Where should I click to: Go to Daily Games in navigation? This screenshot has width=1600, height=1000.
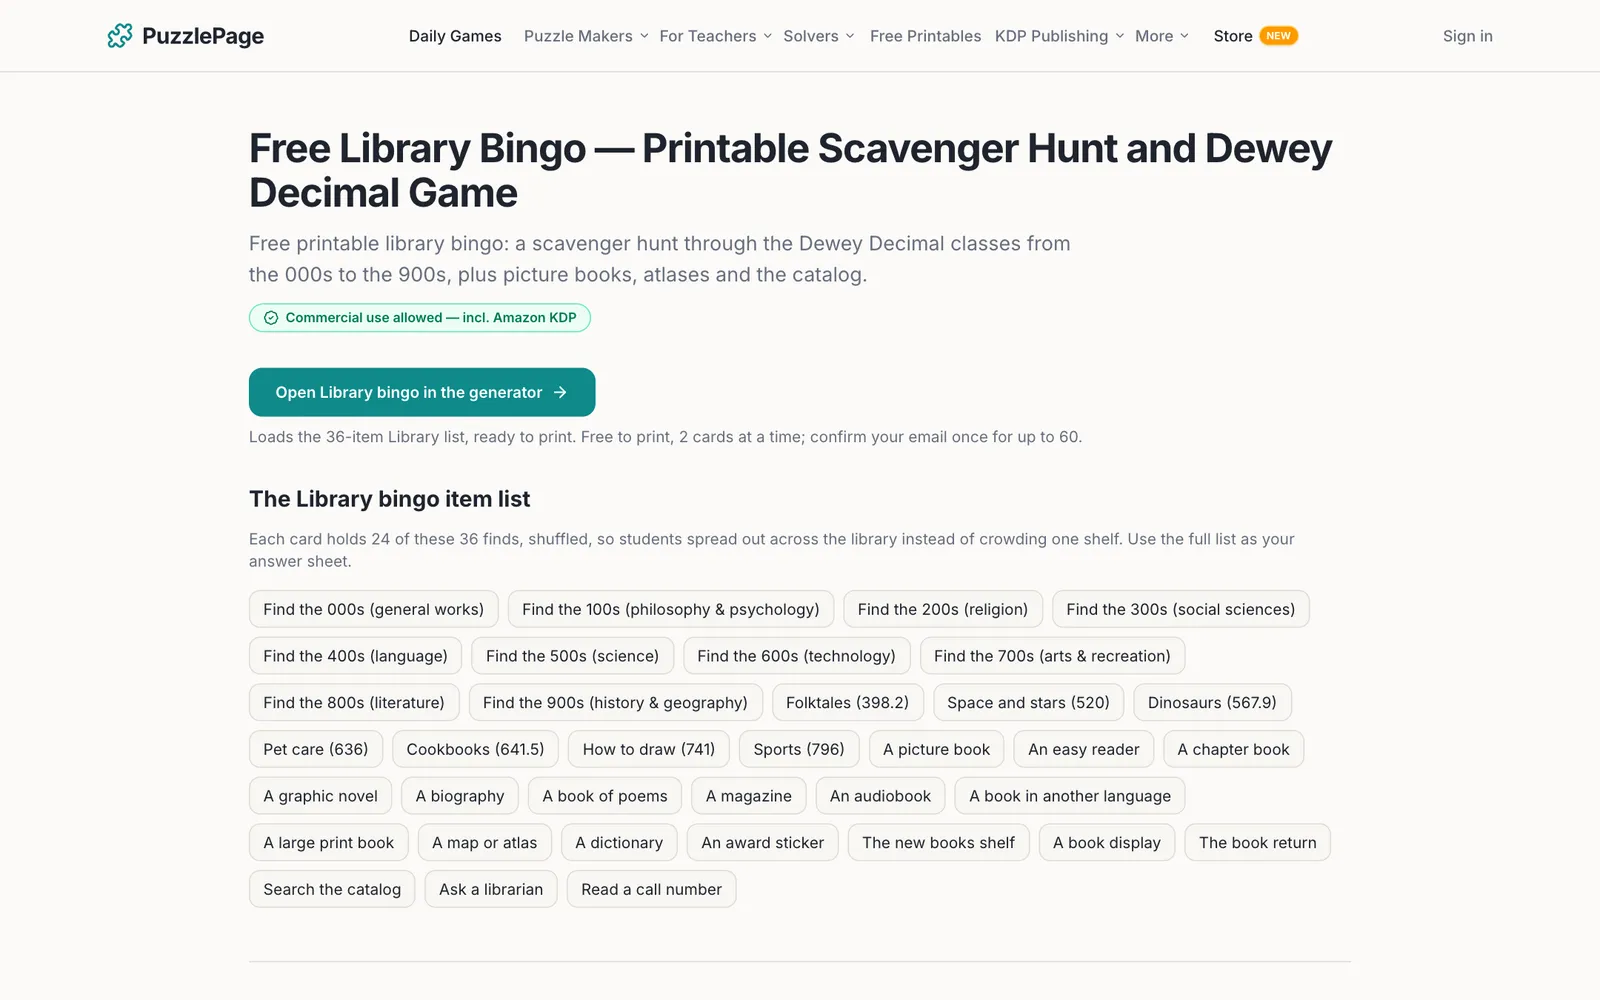coord(455,36)
